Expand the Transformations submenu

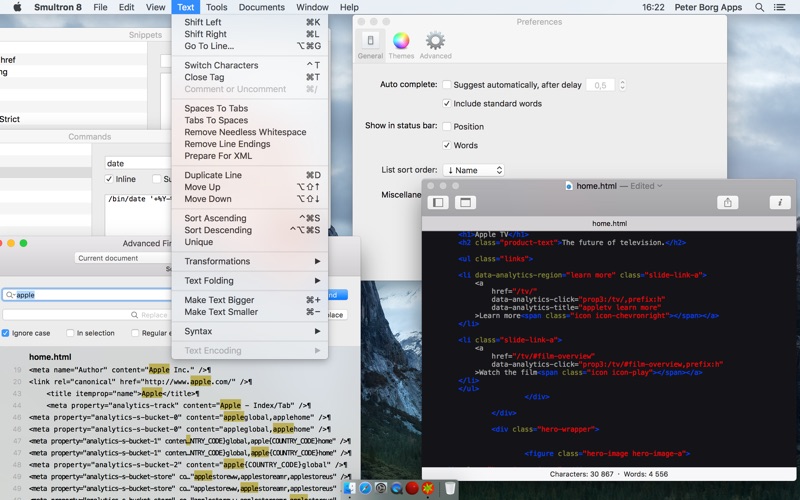tap(250, 261)
